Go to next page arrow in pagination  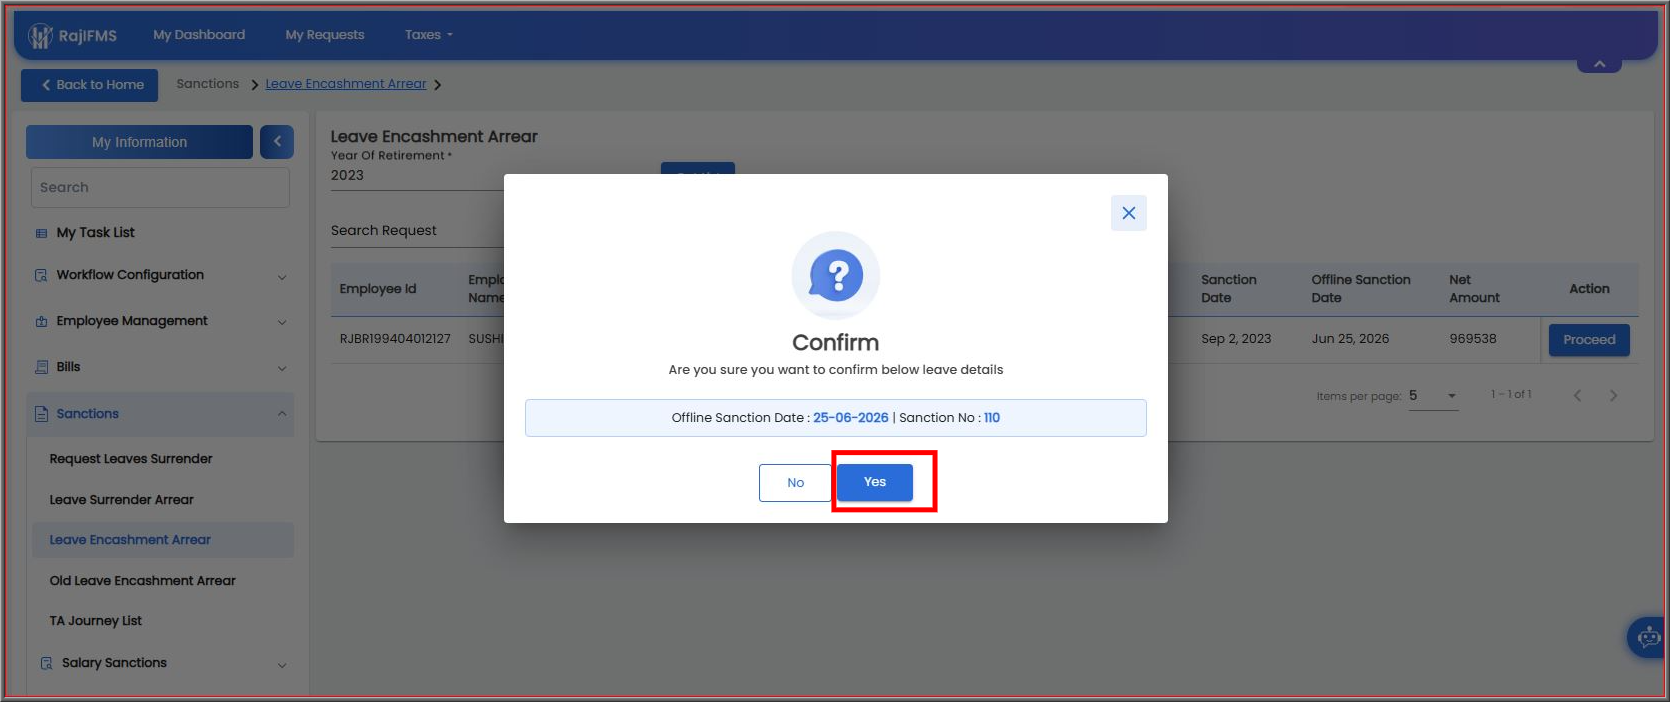pos(1613,396)
